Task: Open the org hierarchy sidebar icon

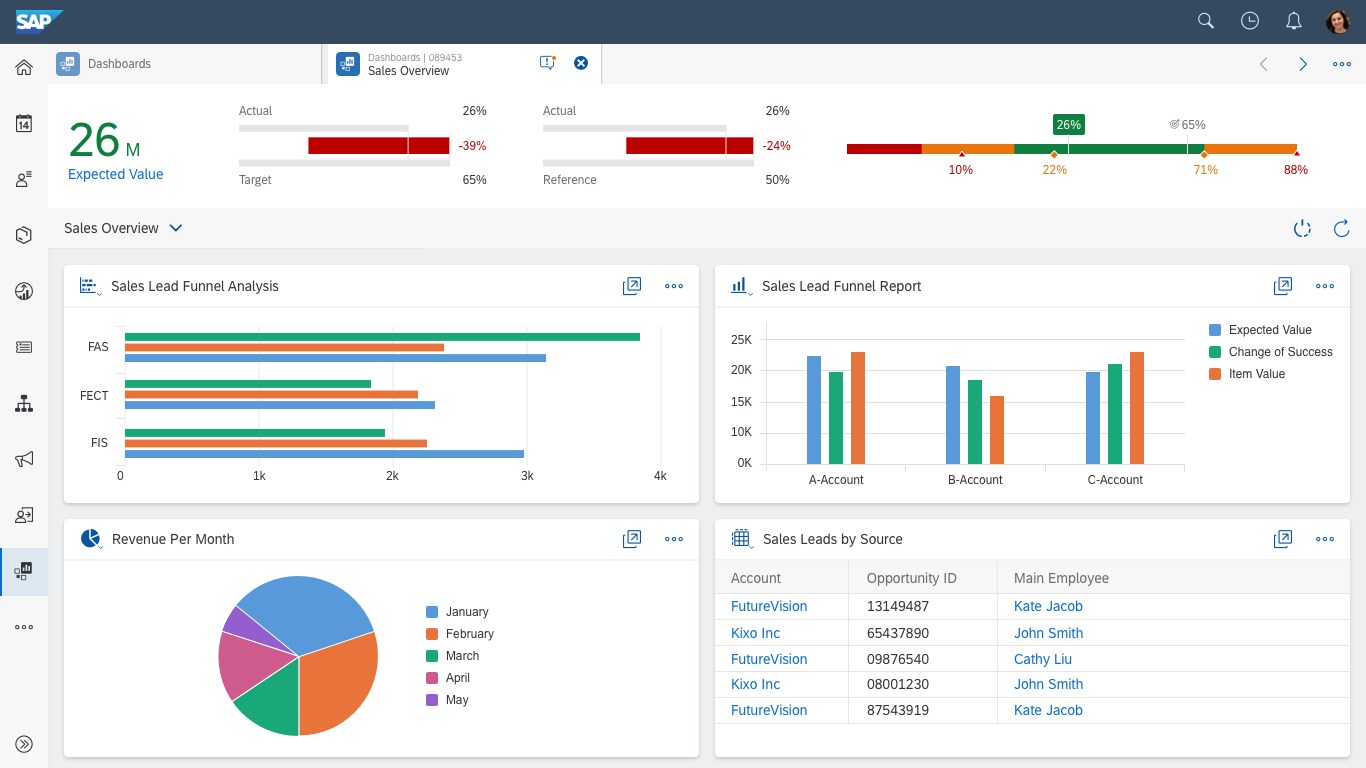Action: coord(24,404)
